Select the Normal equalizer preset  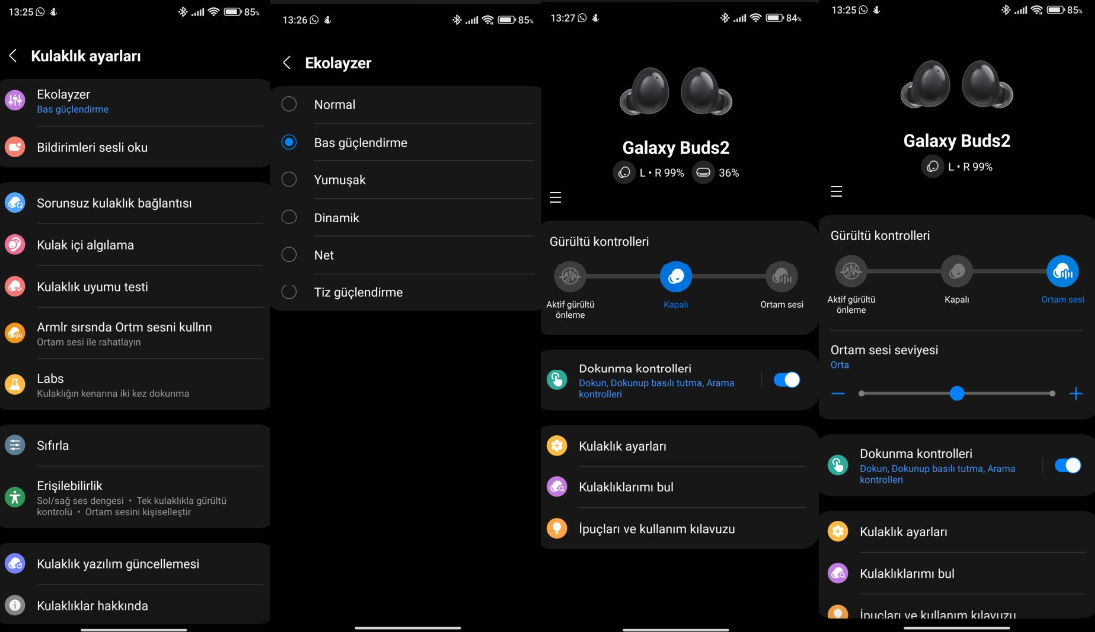(x=289, y=104)
